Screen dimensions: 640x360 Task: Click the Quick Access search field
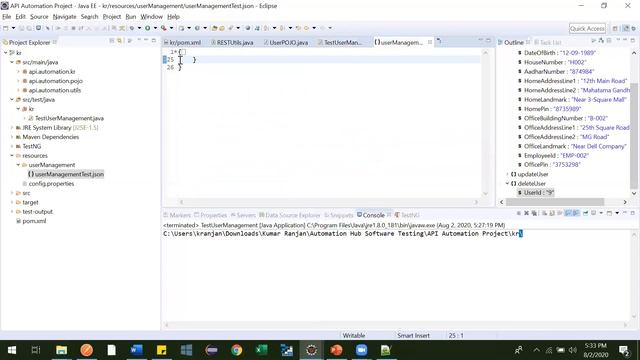tap(587, 29)
